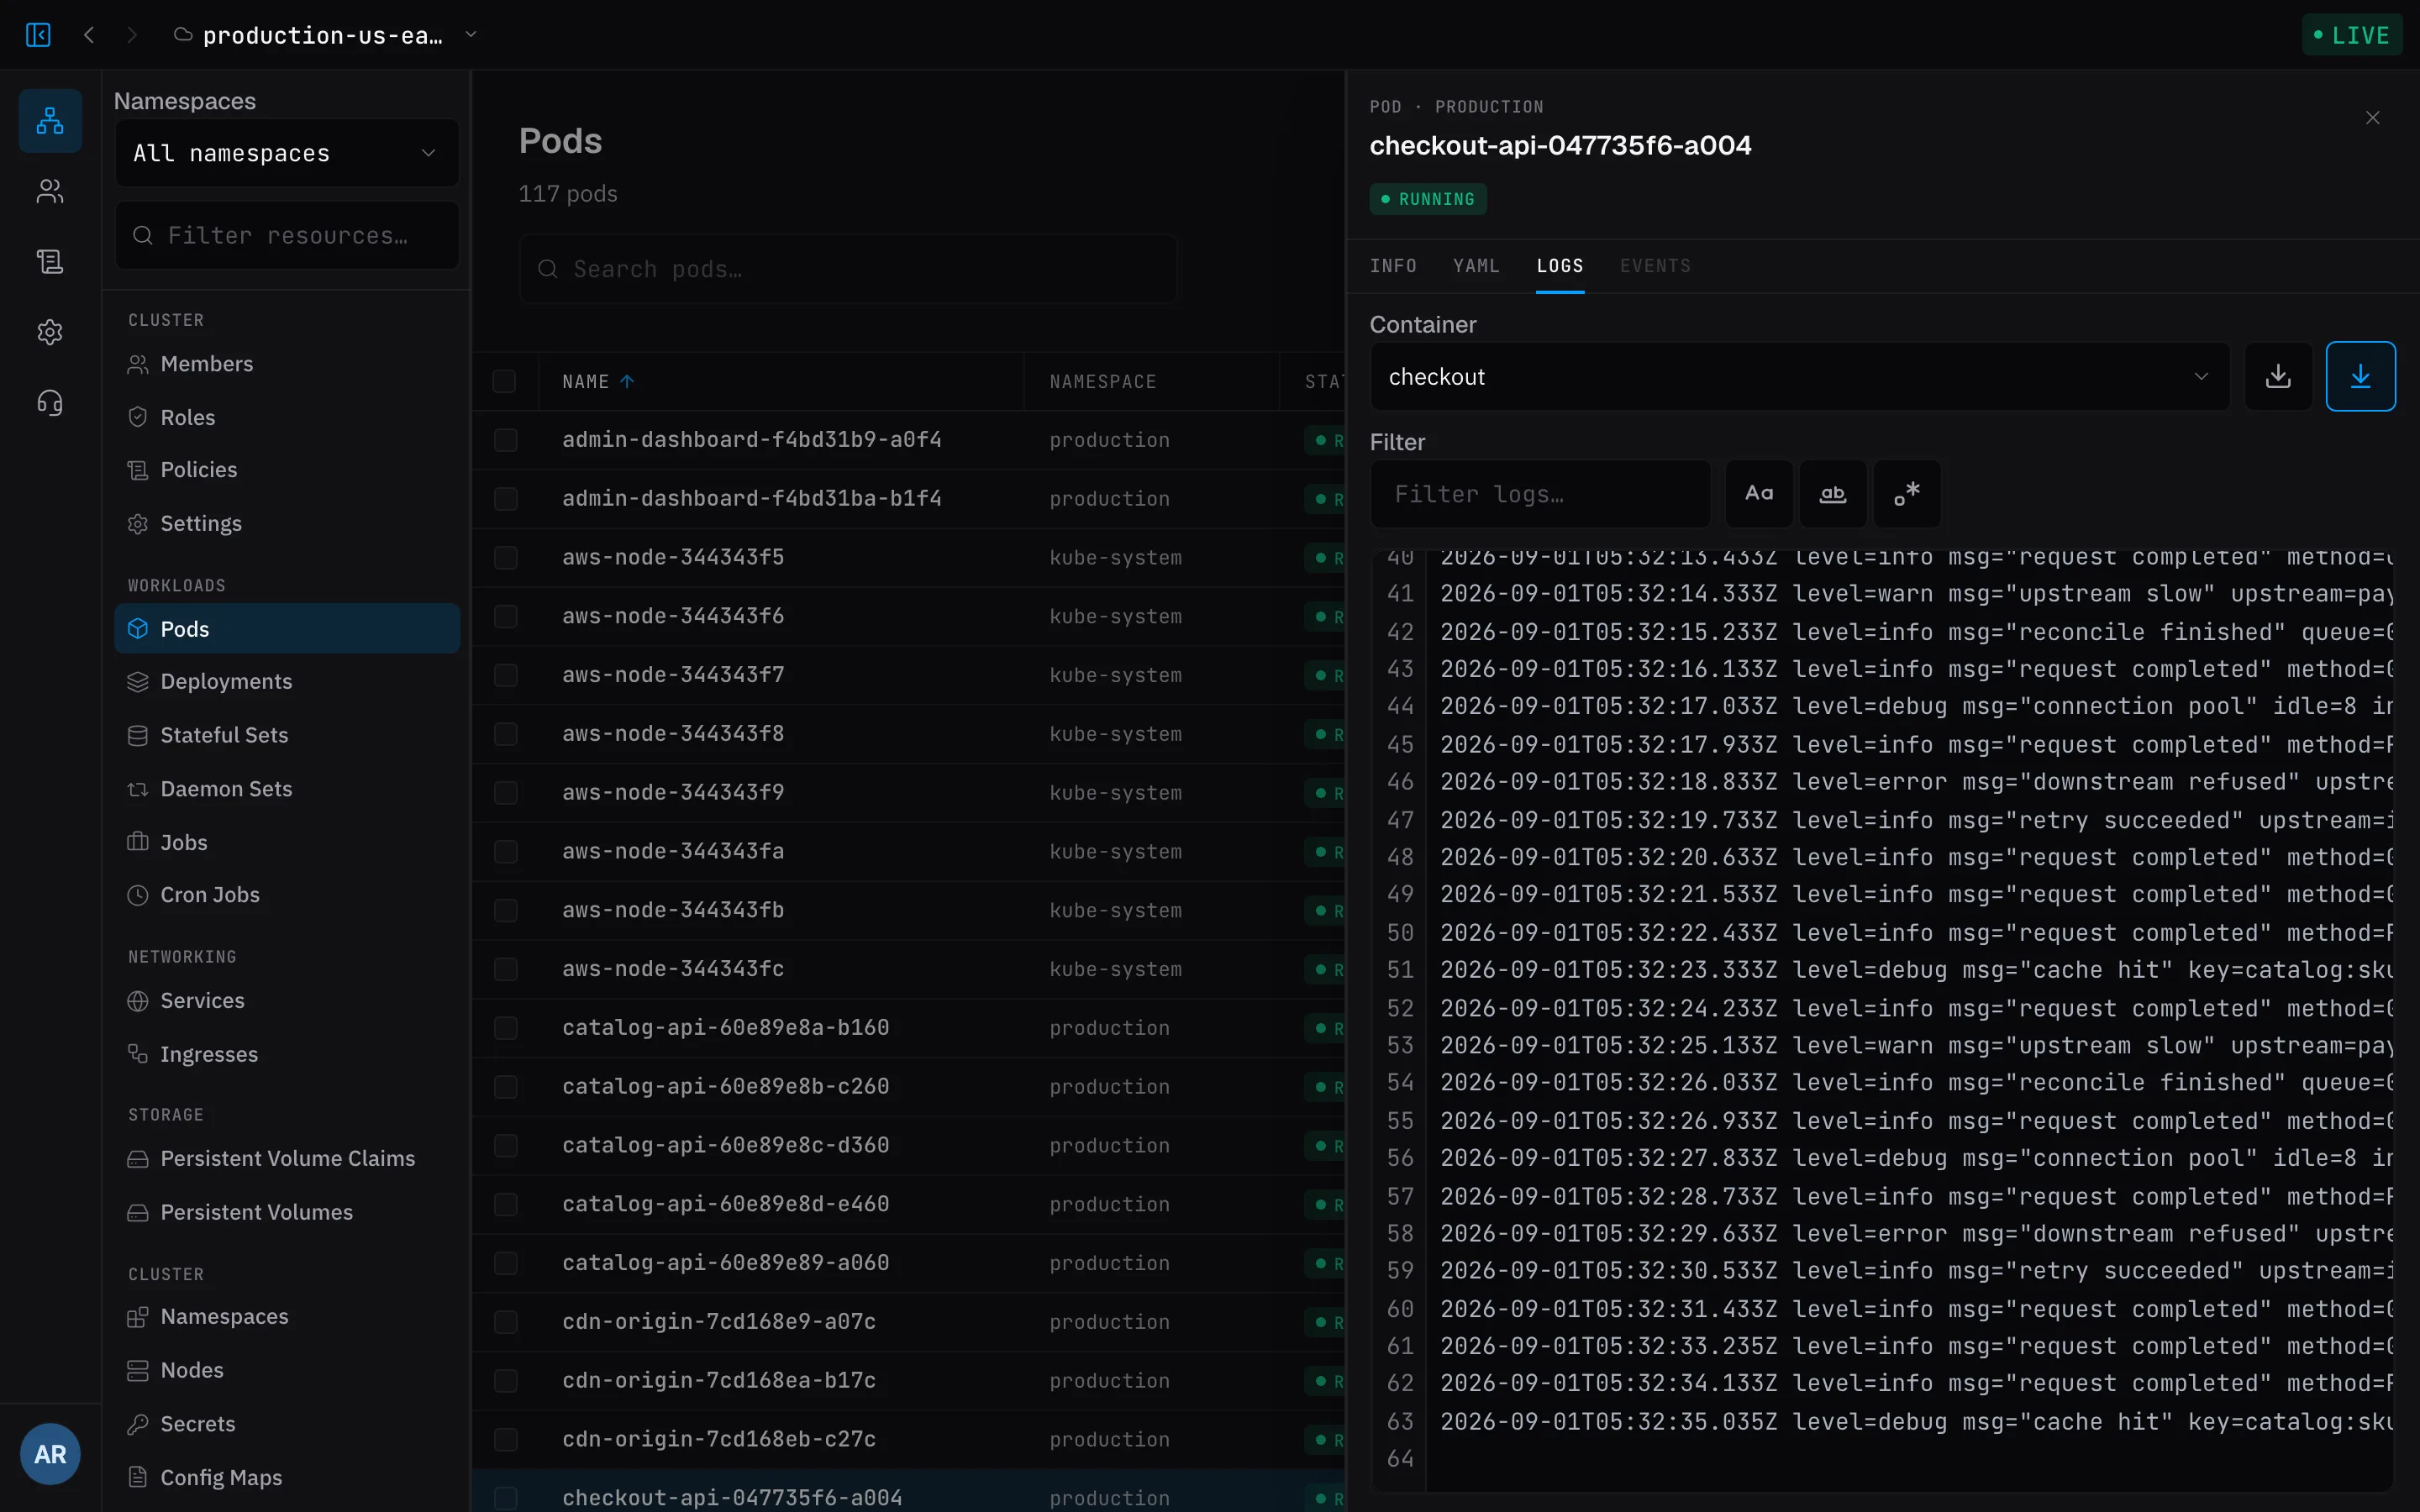Open the EVENTS tab
Image resolution: width=2420 pixels, height=1512 pixels.
point(1655,266)
